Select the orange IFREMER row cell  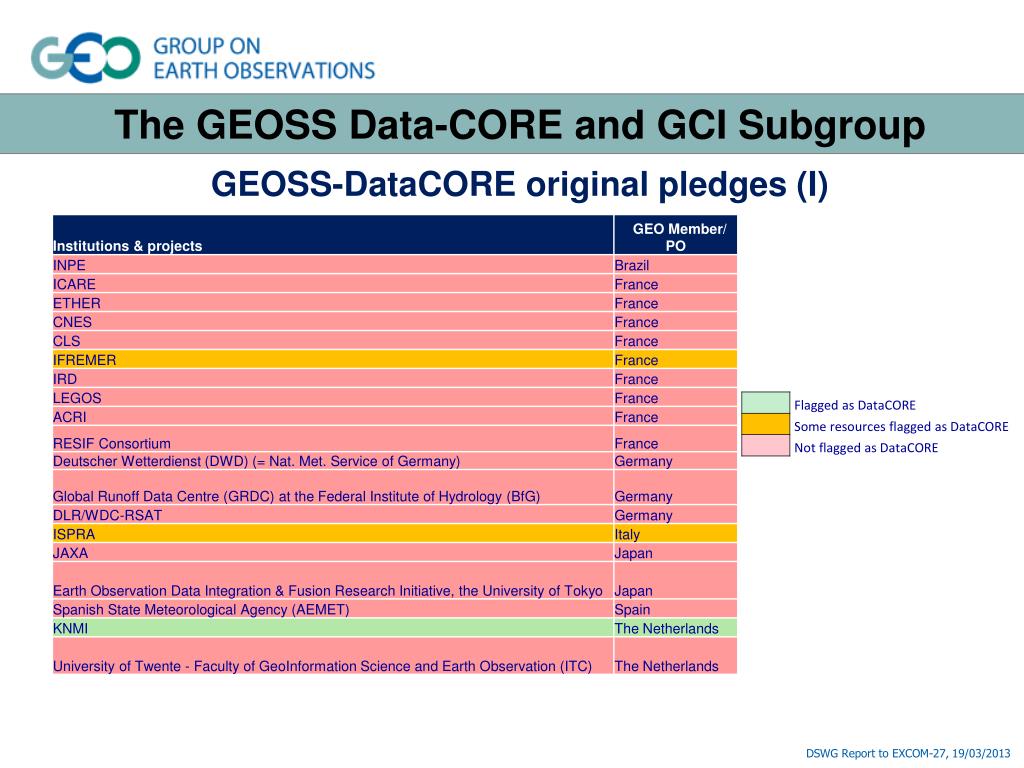click(333, 359)
